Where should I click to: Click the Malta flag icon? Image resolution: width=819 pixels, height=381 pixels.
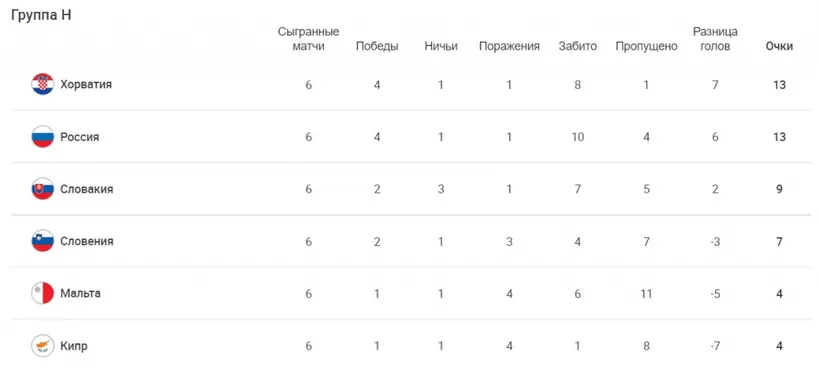42,293
